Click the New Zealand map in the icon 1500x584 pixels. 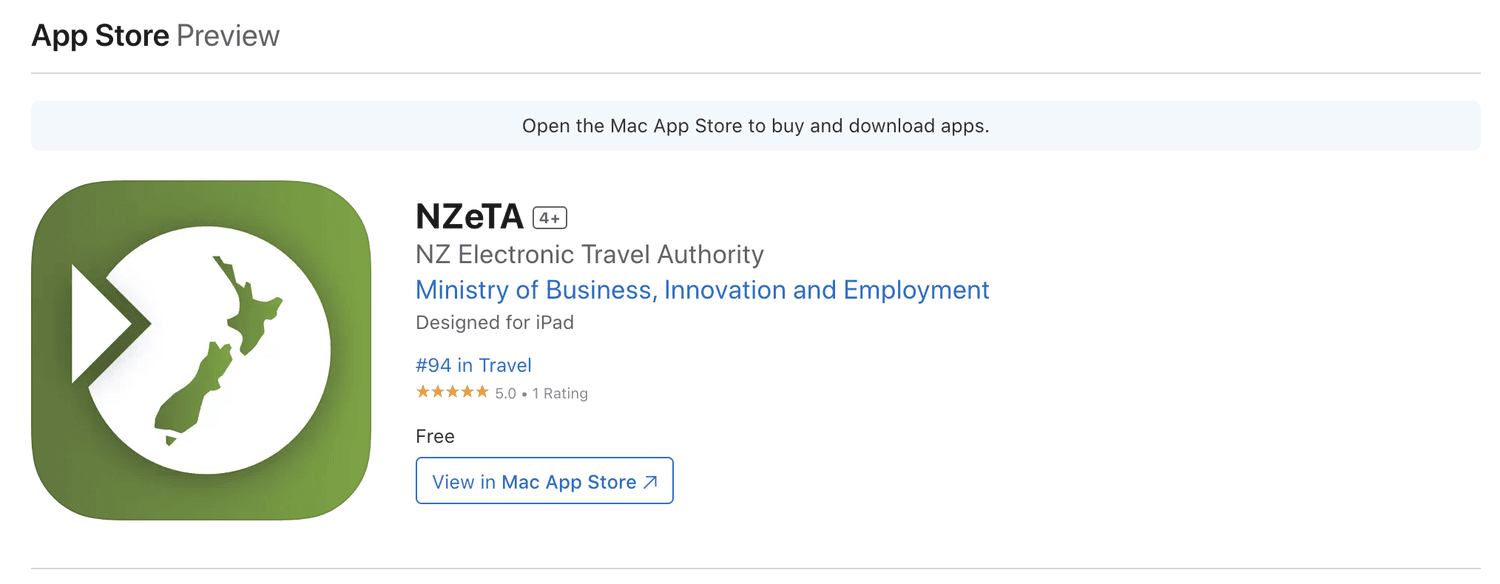(x=217, y=350)
